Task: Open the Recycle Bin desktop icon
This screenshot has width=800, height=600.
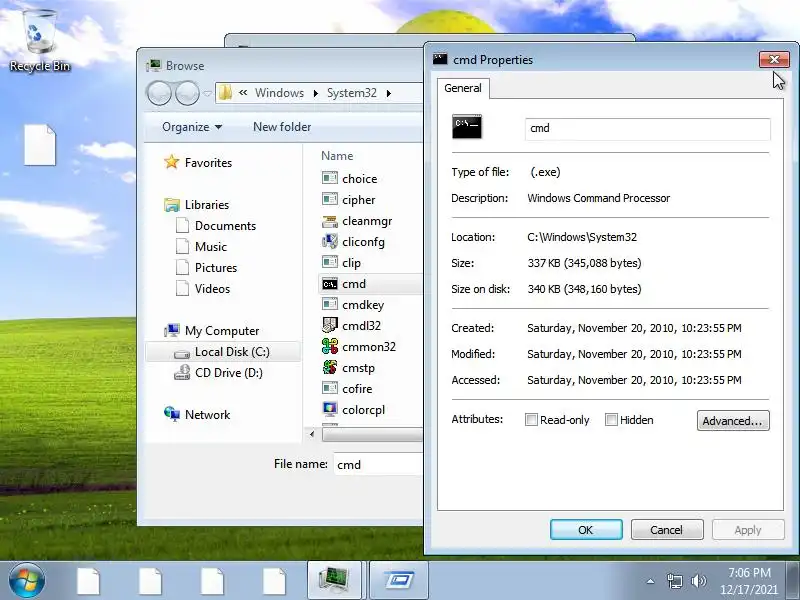Action: (x=39, y=41)
